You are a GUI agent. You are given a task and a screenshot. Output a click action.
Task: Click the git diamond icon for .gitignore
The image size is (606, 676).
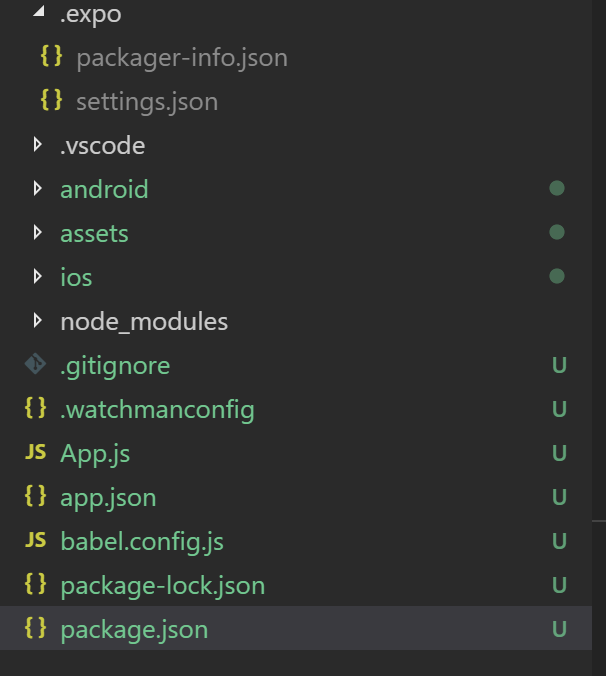pyautogui.click(x=35, y=364)
